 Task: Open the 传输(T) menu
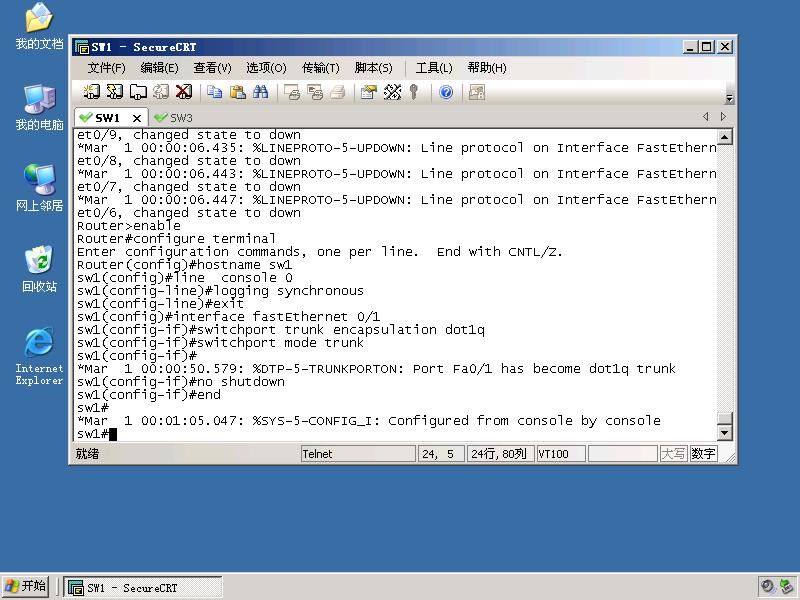pyautogui.click(x=320, y=68)
